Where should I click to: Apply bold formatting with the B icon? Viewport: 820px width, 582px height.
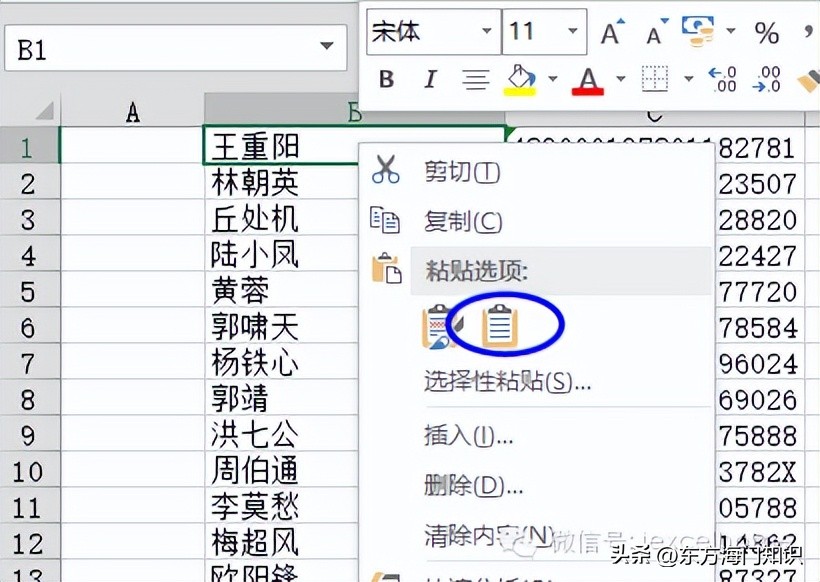[x=386, y=78]
